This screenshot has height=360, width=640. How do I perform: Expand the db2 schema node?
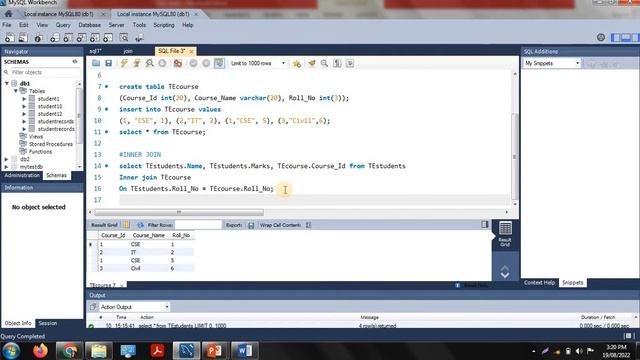tap(7, 159)
